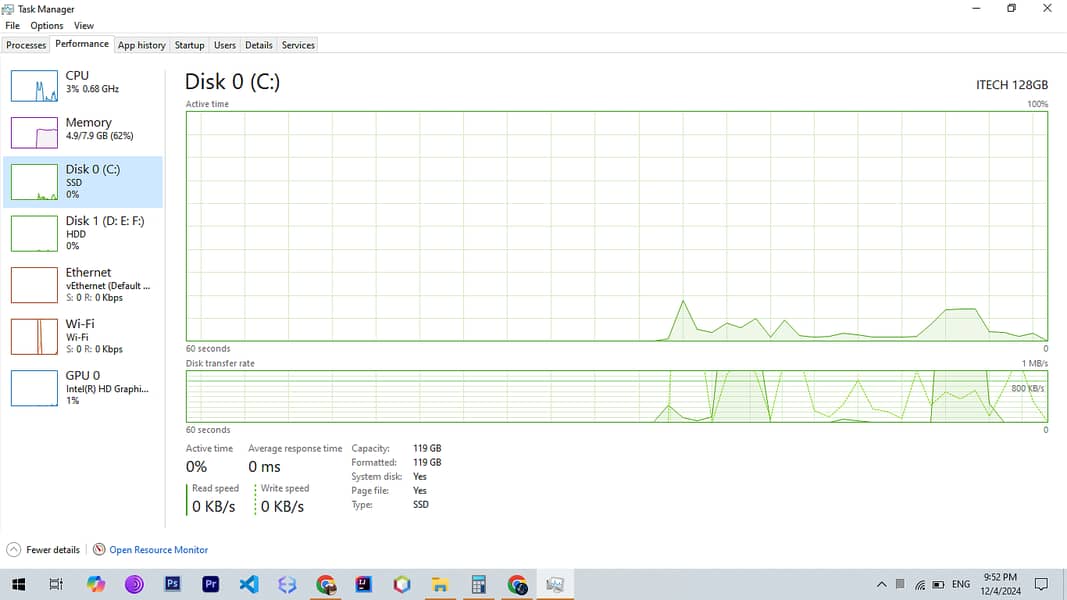Click the Capacity 119 GB value
The height and width of the screenshot is (600, 1067).
[427, 448]
